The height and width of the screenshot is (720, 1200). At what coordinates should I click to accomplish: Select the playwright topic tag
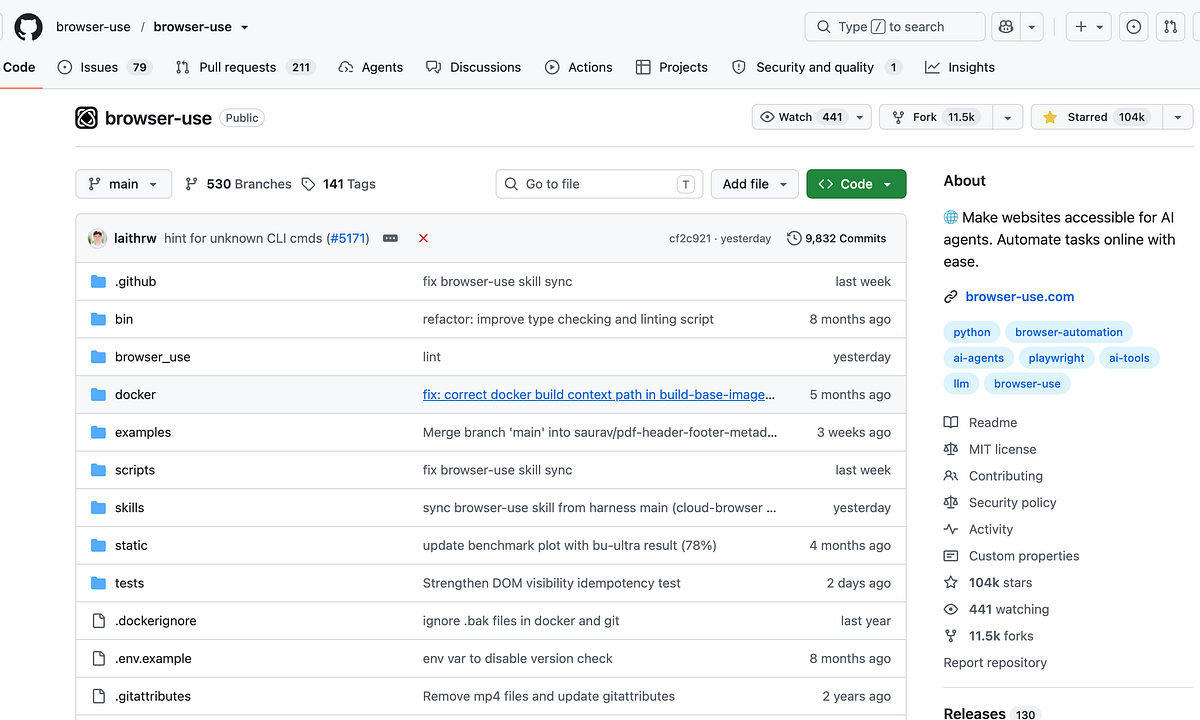coord(1057,358)
